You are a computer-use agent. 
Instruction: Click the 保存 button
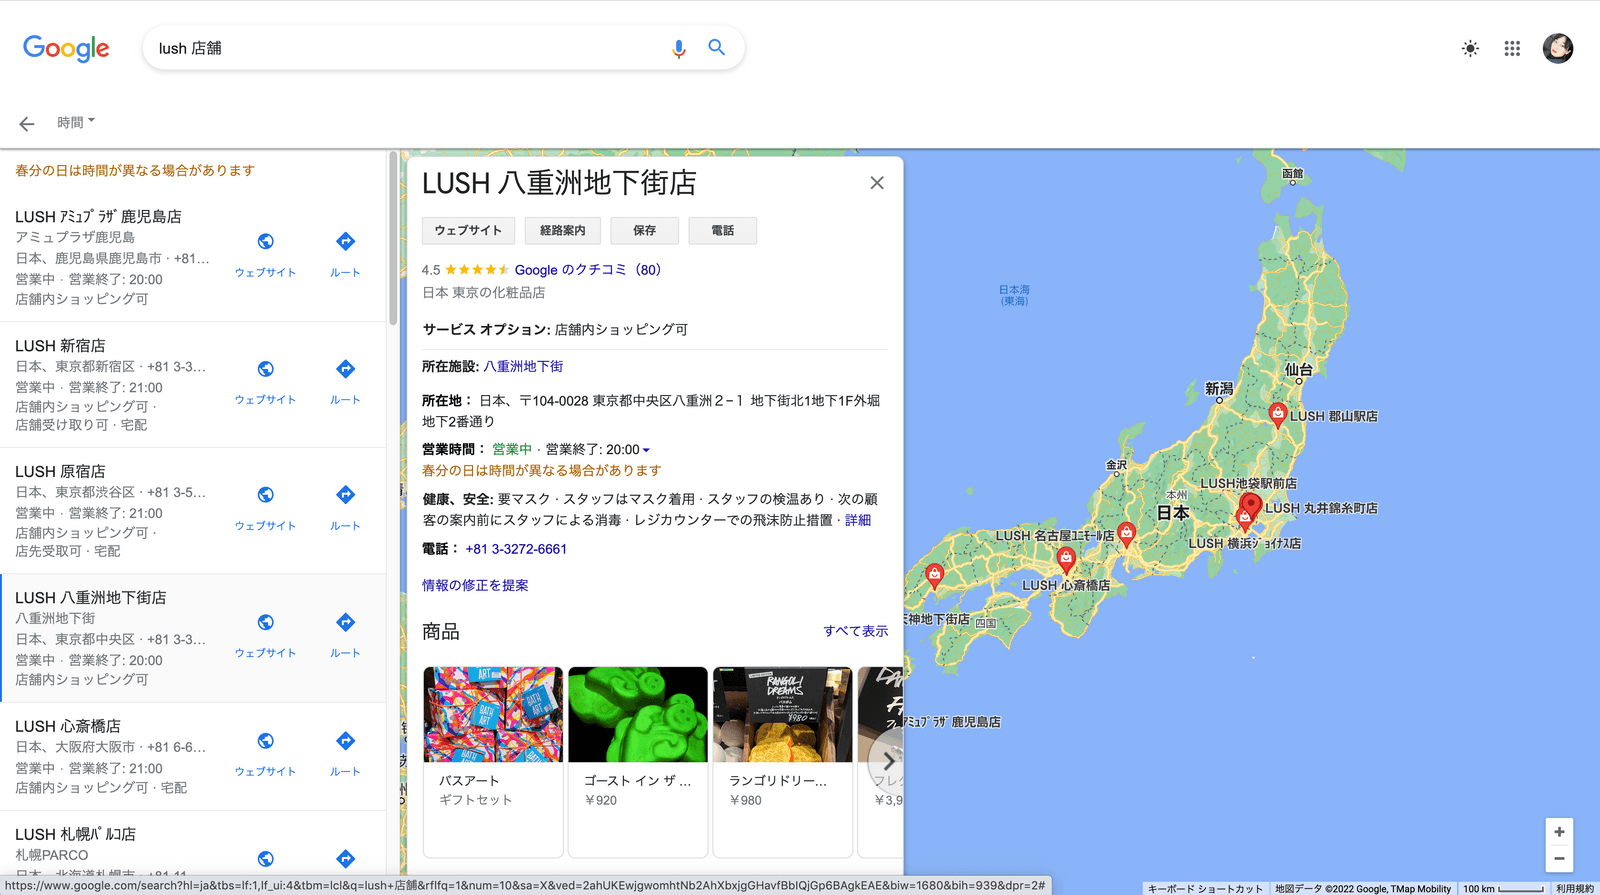644,231
